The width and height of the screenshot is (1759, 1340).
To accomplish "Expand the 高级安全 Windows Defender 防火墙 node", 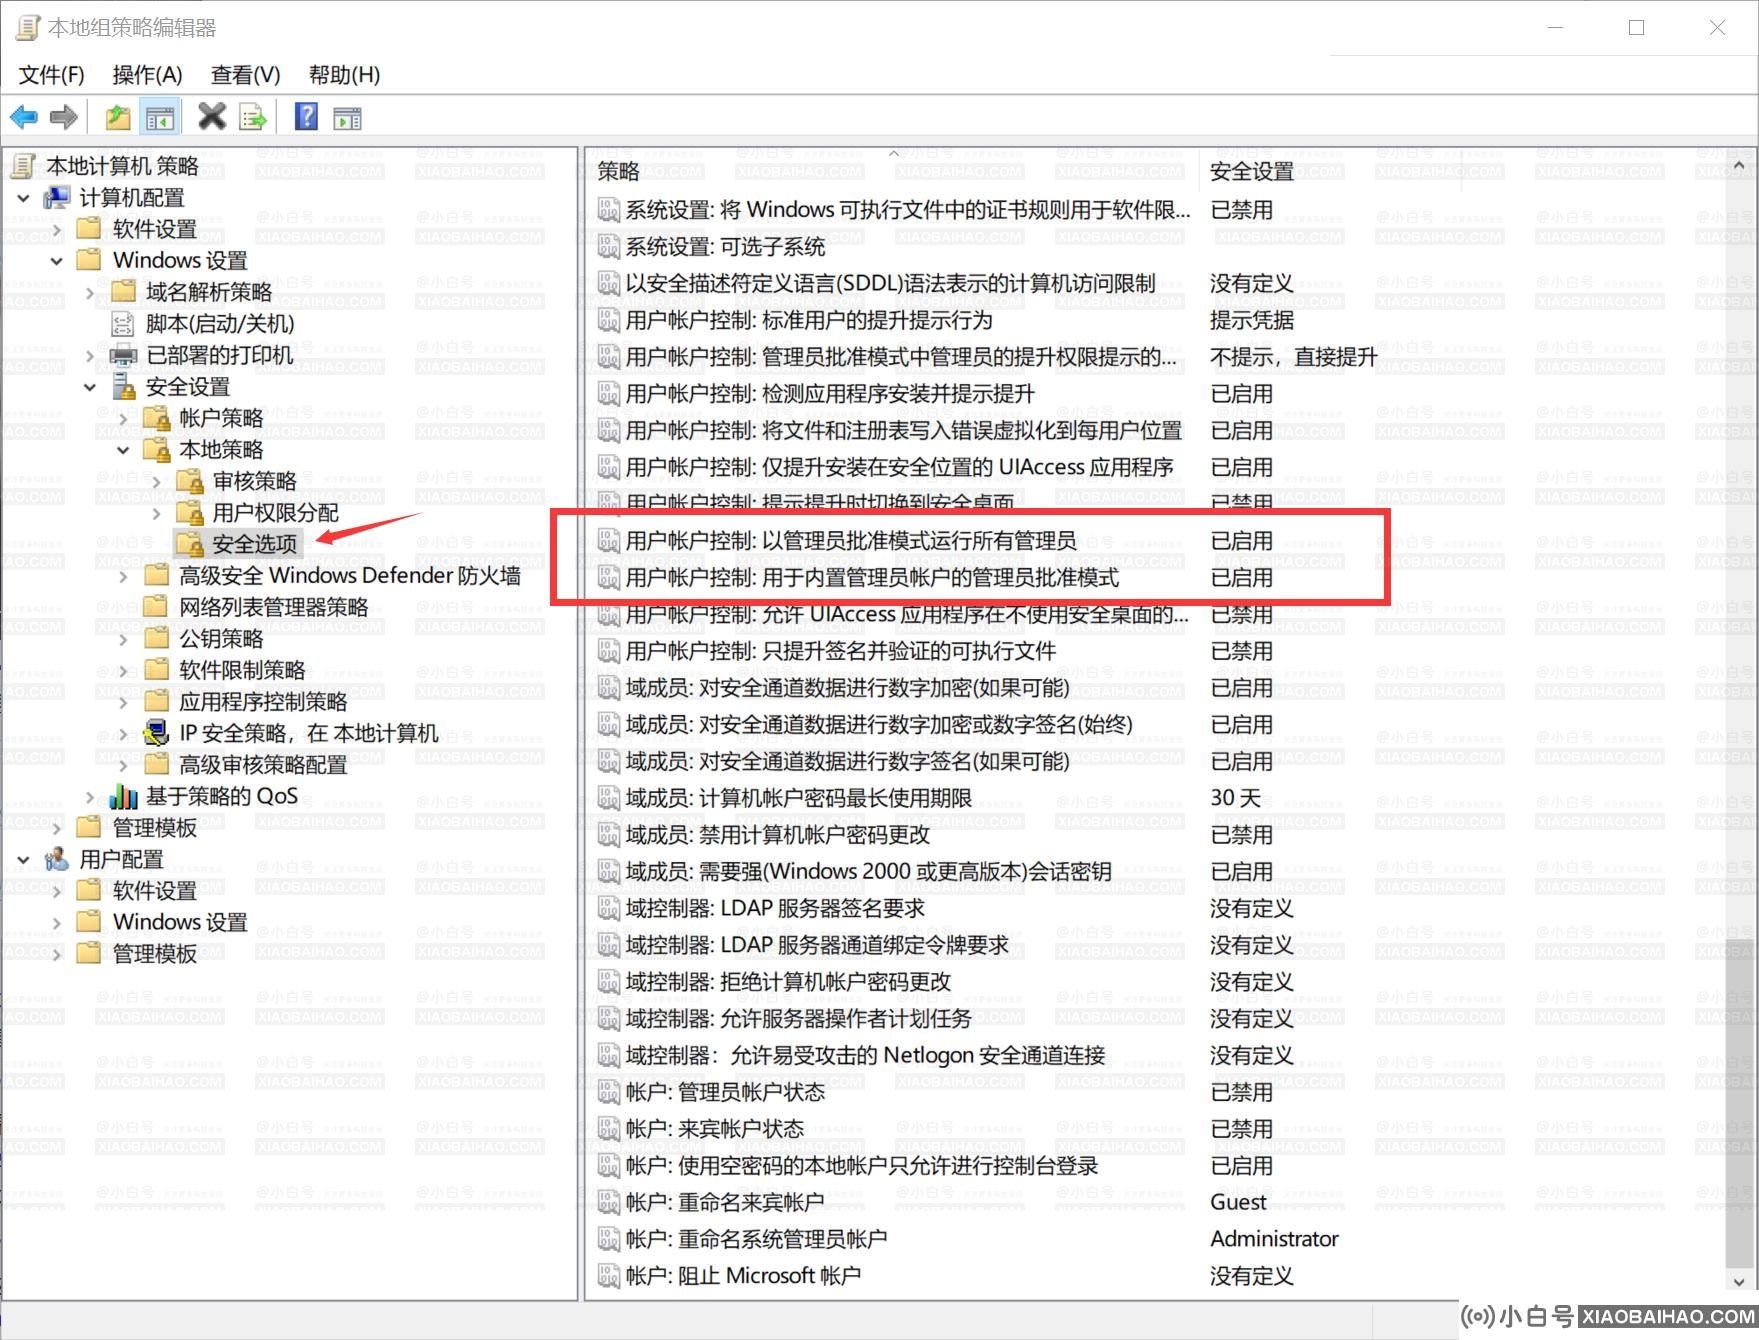I will (x=123, y=576).
